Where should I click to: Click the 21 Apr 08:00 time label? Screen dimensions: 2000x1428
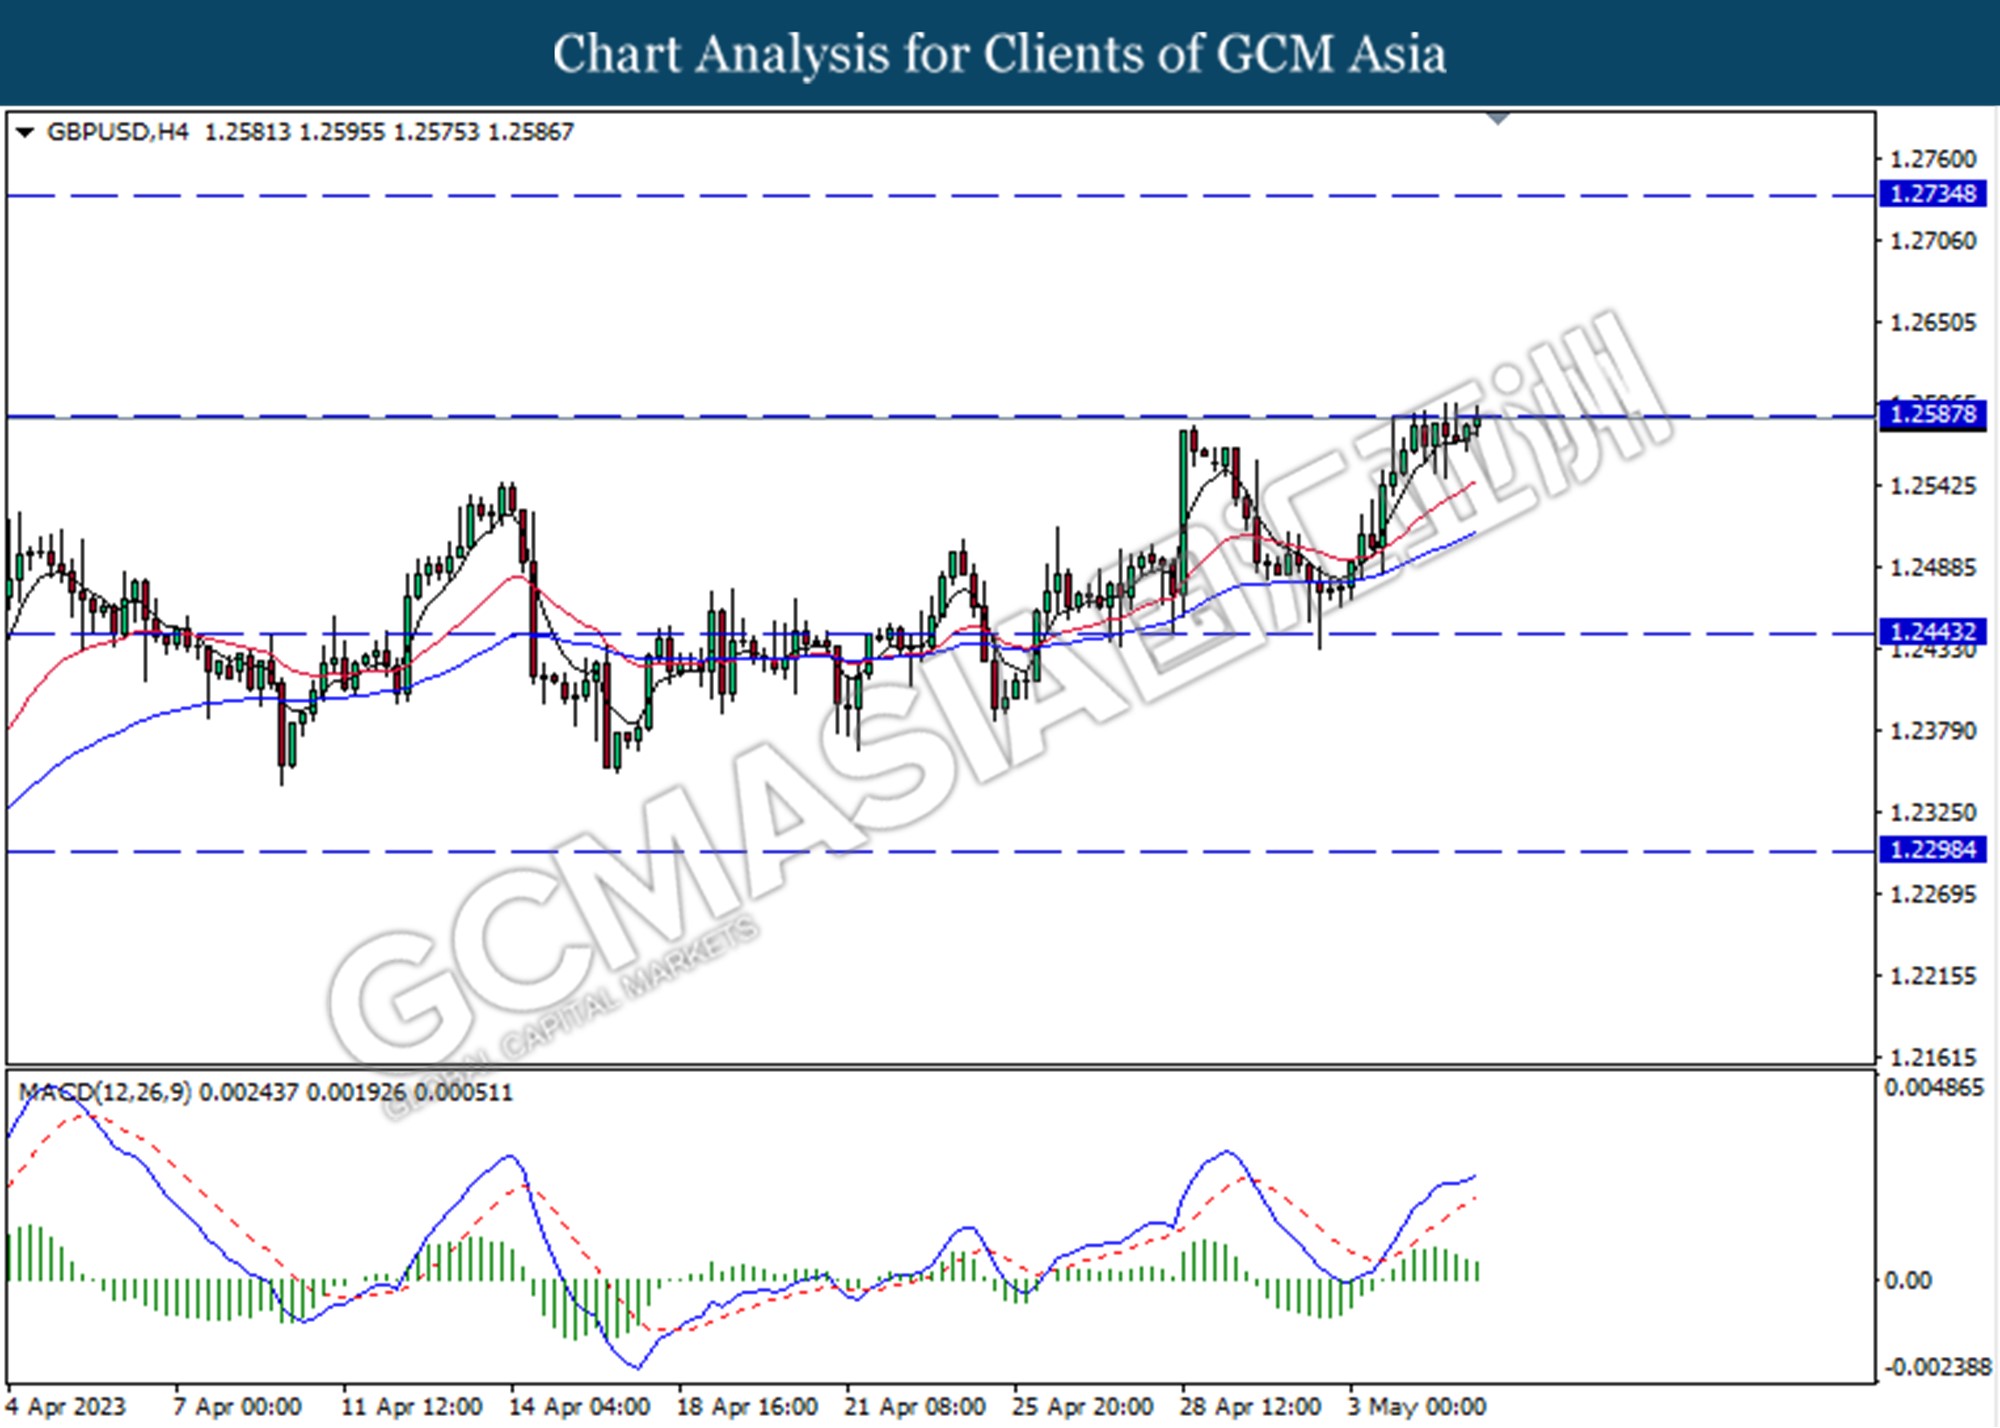point(916,1407)
